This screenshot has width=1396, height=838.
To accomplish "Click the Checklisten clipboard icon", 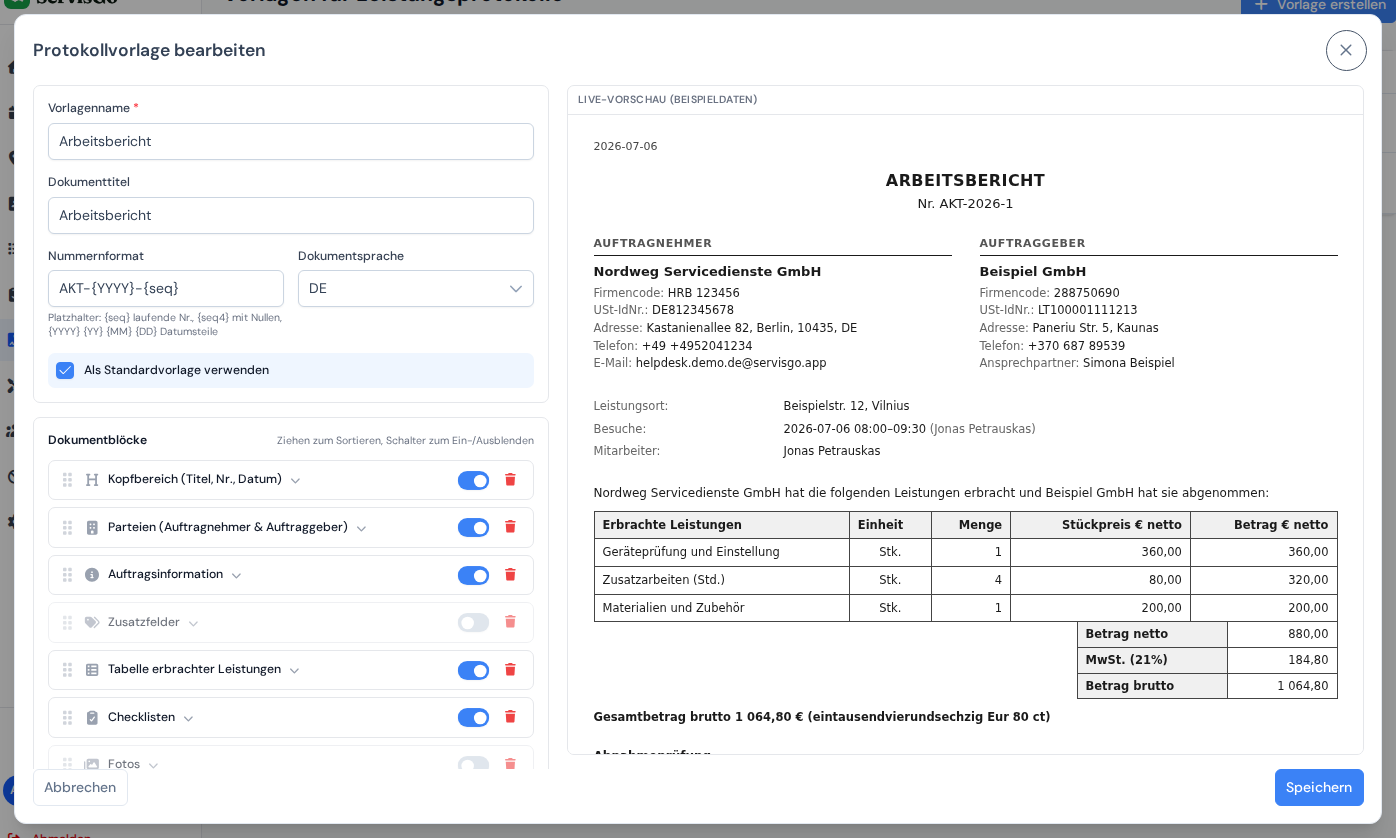I will (92, 717).
